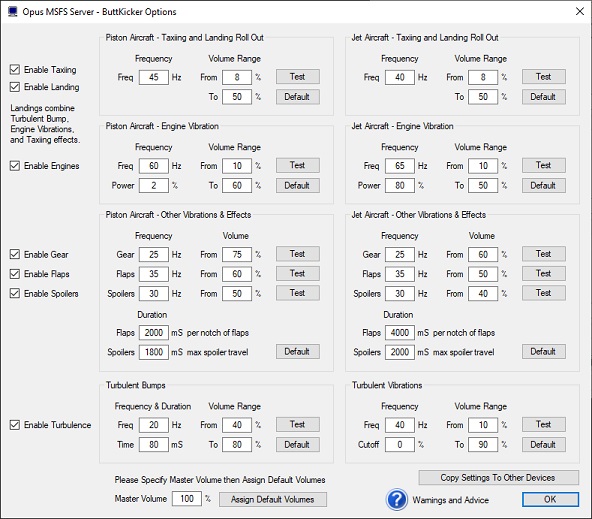Select Jet Engine Power field showing 80
Screen dimensions: 592x519
[x=400, y=185]
